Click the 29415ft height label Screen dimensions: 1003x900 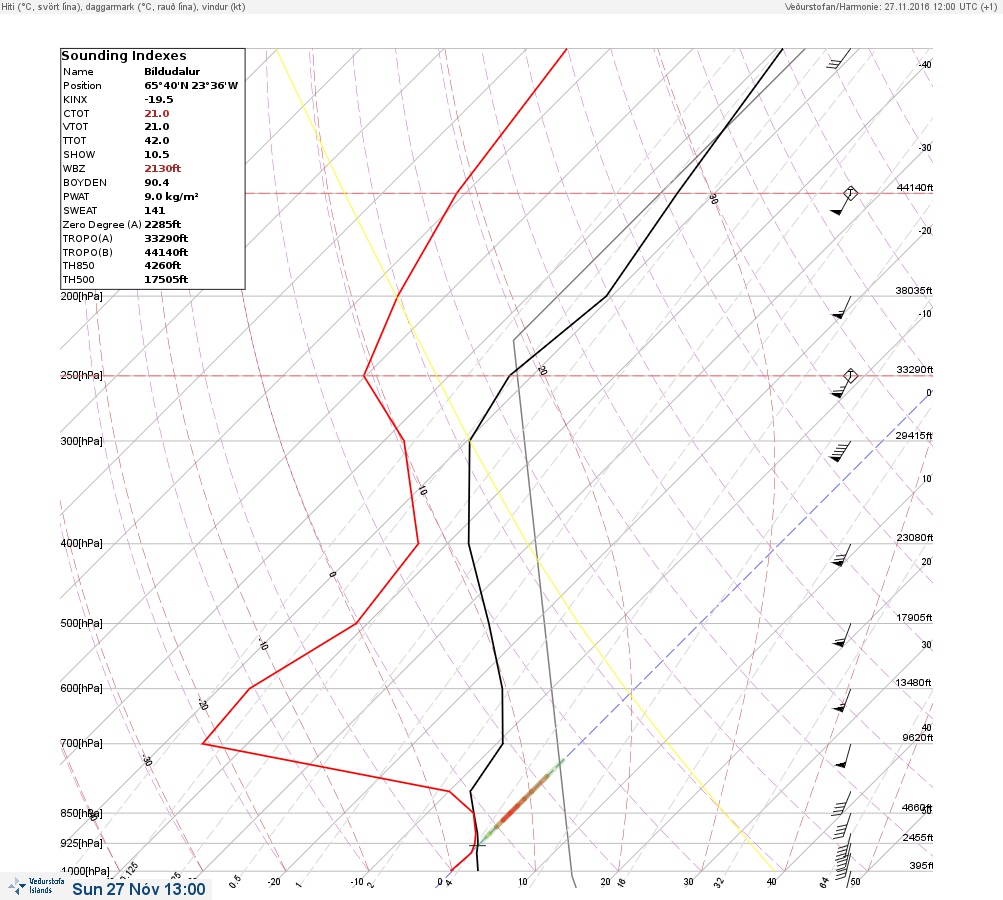point(913,436)
